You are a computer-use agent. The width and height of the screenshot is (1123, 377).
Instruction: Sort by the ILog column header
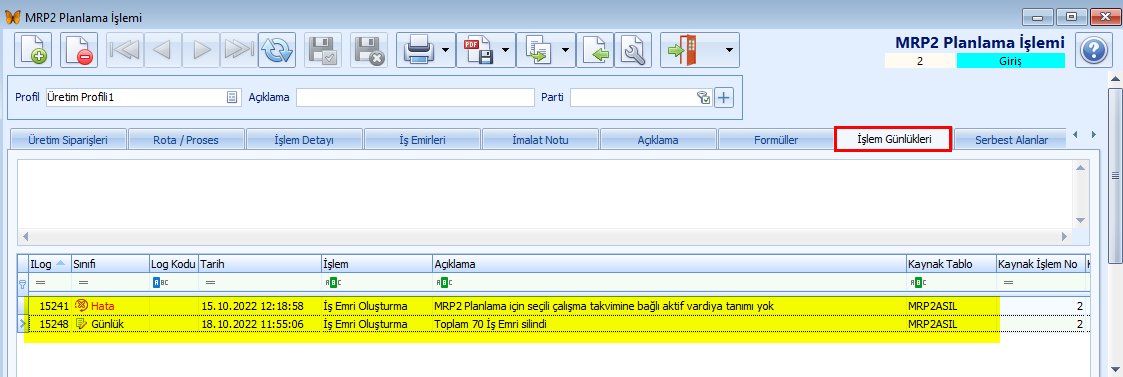tap(49, 264)
